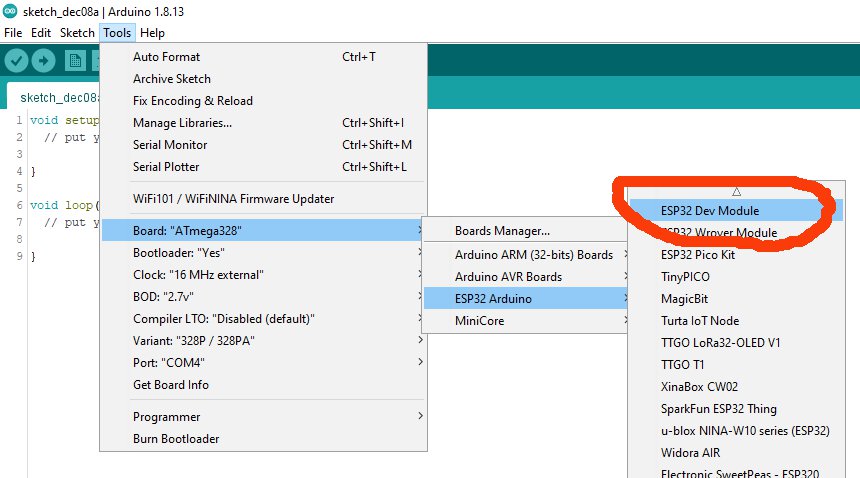
Task: Select TTGO LoRa32-OLED V1 board
Action: click(x=736, y=342)
